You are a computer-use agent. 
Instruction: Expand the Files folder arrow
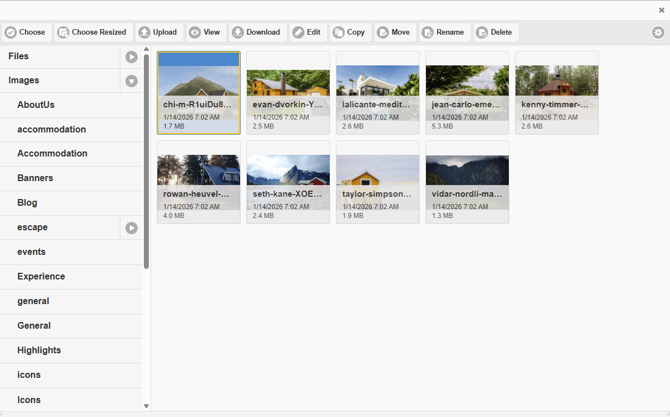click(131, 57)
